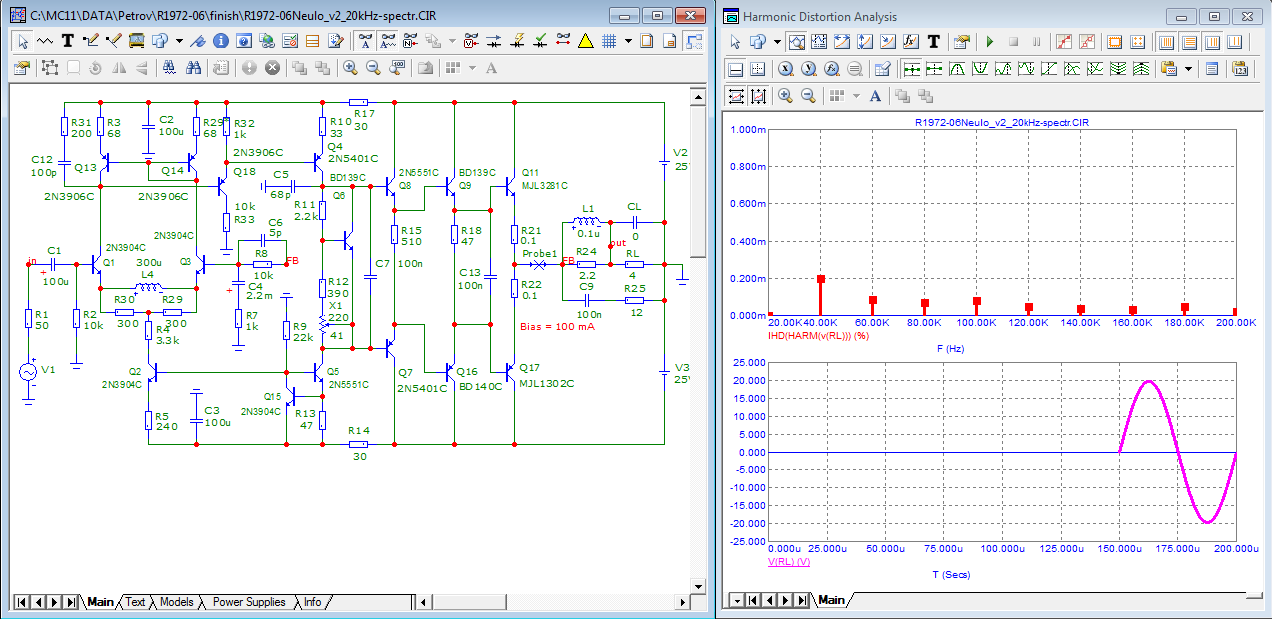The height and width of the screenshot is (619, 1272).
Task: Open dropdown arrow beside 3D shapes icon in schematic toolbar
Action: tap(179, 41)
